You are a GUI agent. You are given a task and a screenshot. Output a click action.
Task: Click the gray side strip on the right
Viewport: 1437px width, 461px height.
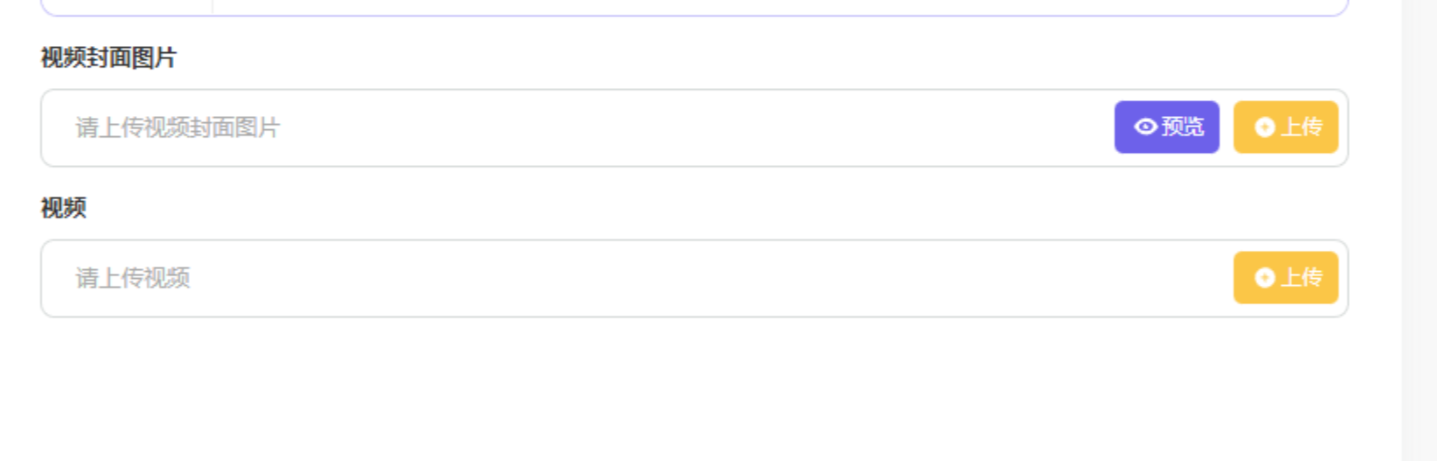point(1418,400)
